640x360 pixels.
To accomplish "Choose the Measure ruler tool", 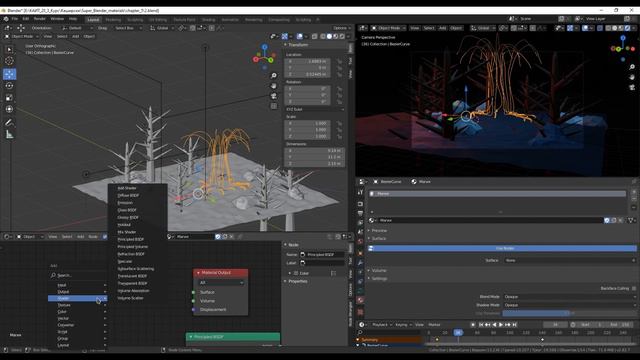I will tap(9, 134).
